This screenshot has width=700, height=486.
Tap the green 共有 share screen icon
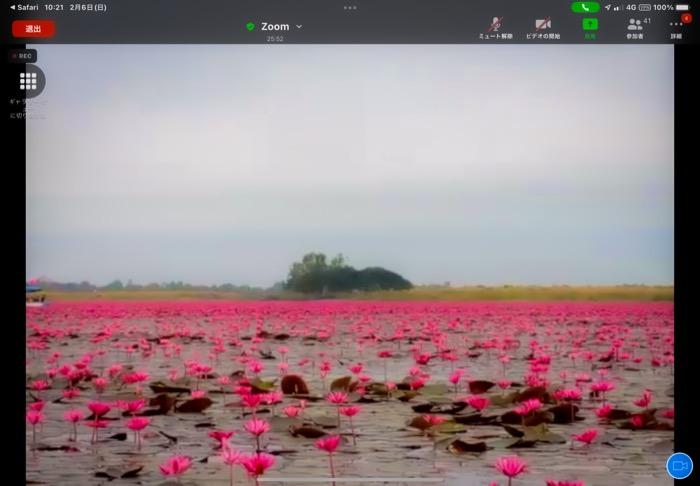[x=590, y=27]
